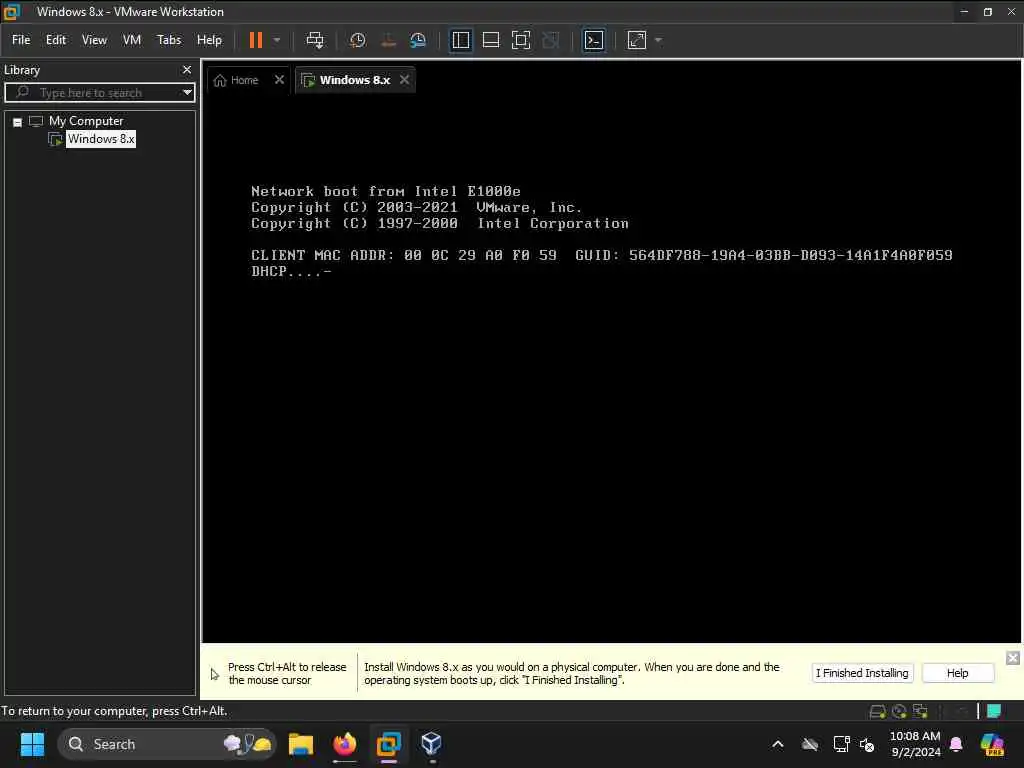Open the power options dropdown arrow

point(277,40)
